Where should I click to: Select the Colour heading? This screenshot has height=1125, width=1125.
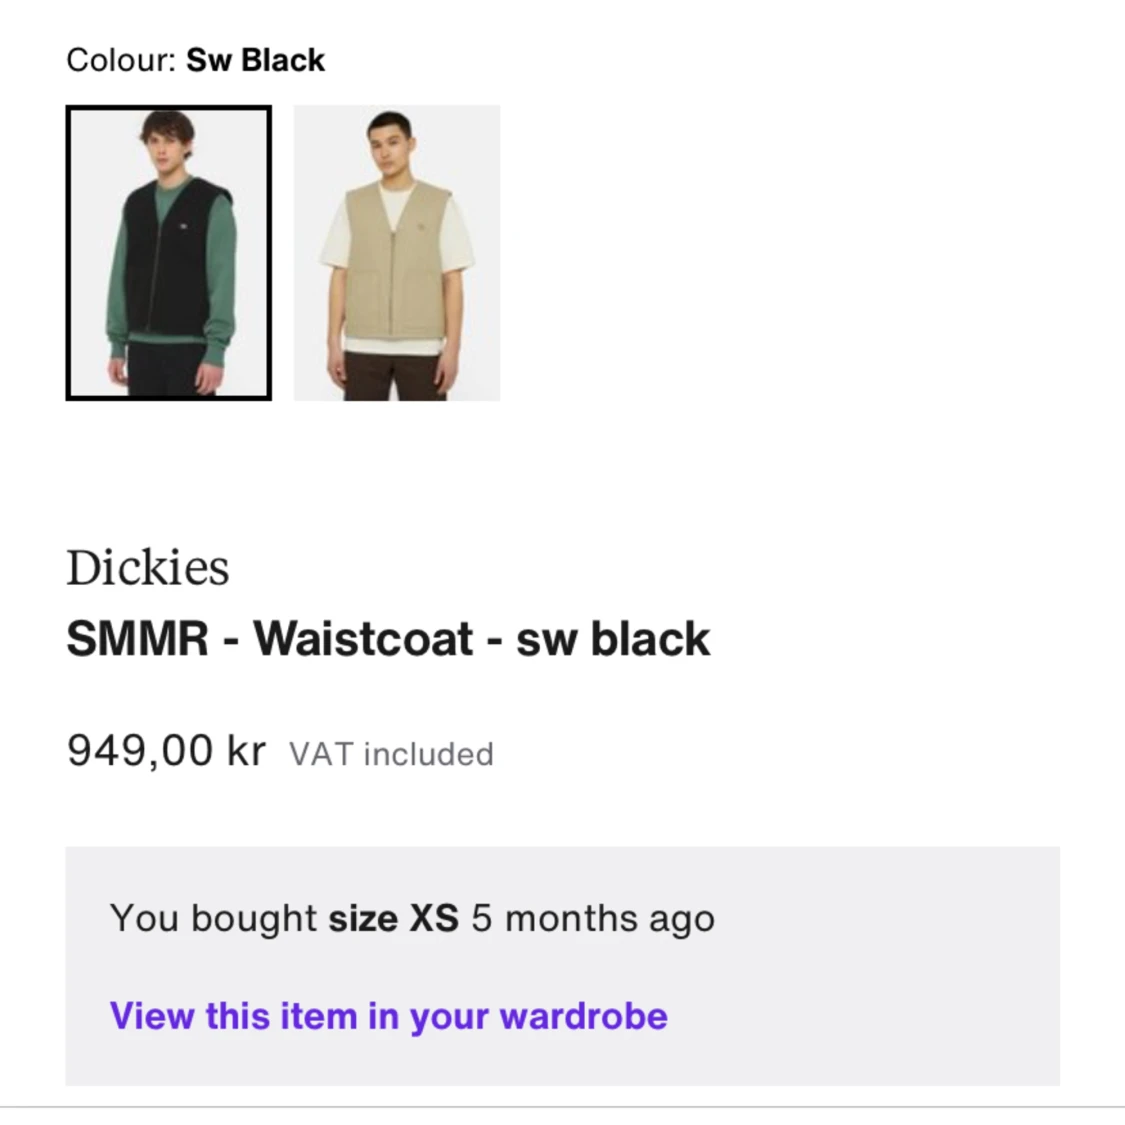pos(120,59)
